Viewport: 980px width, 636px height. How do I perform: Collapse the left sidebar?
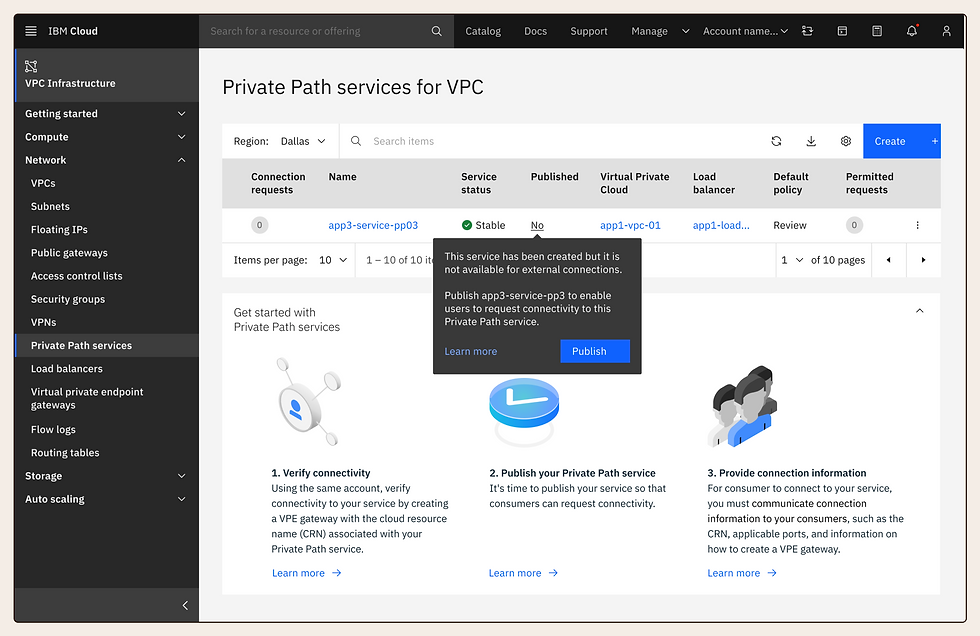click(x=185, y=605)
